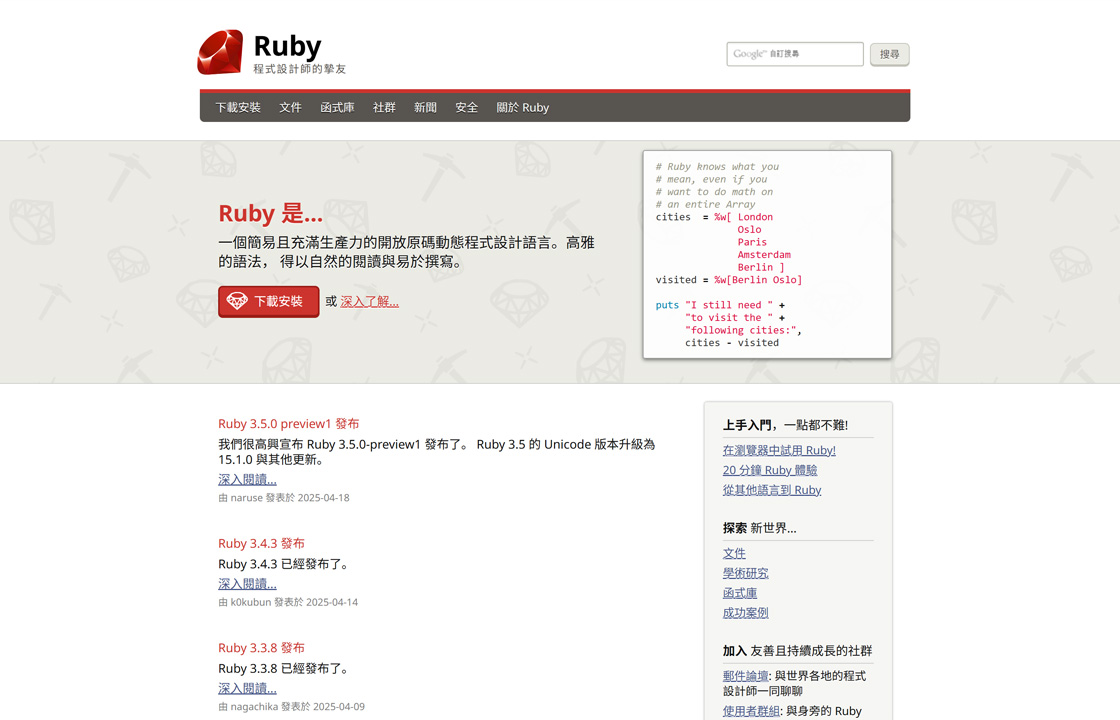Open the 使用者群組 link
Viewport: 1120px width, 720px height.
pyautogui.click(x=751, y=711)
